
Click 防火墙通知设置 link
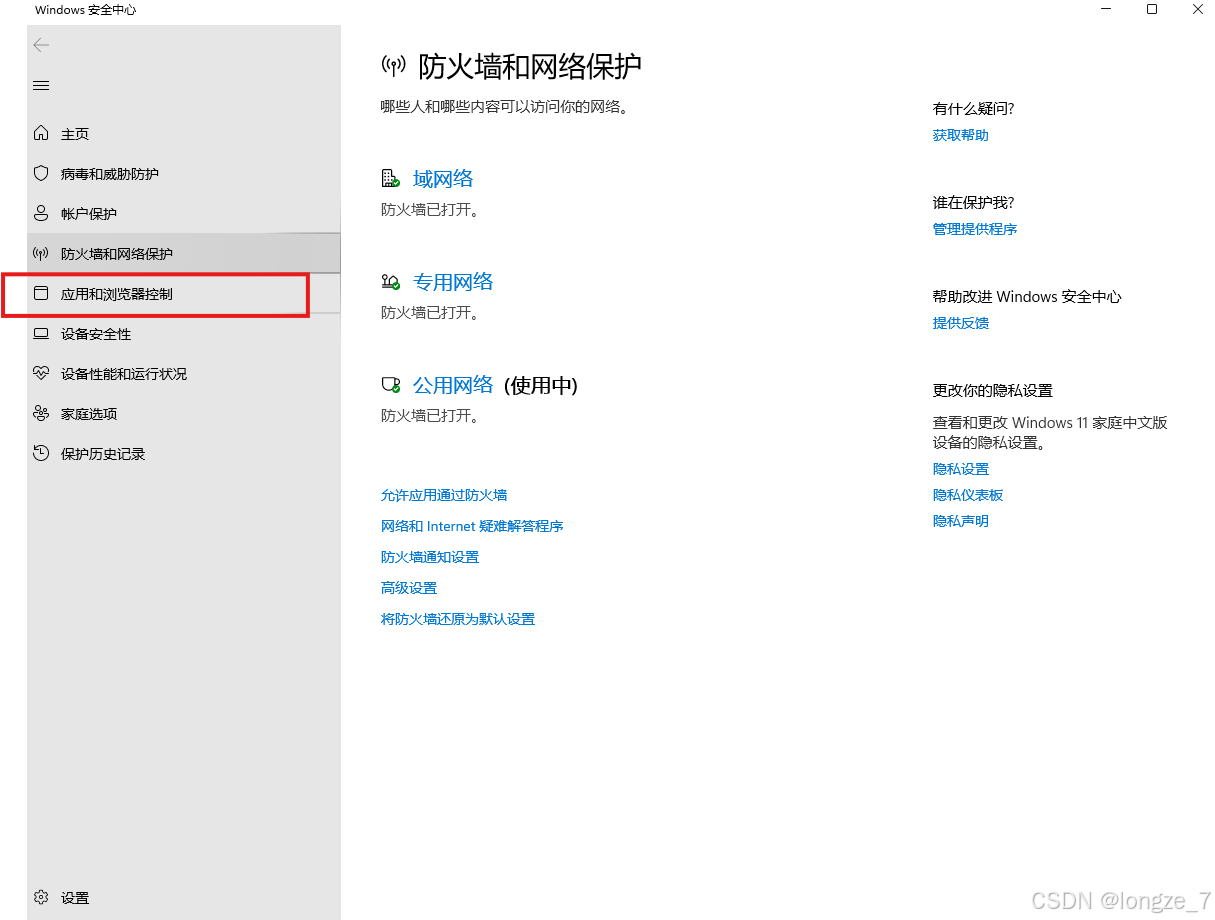click(430, 557)
